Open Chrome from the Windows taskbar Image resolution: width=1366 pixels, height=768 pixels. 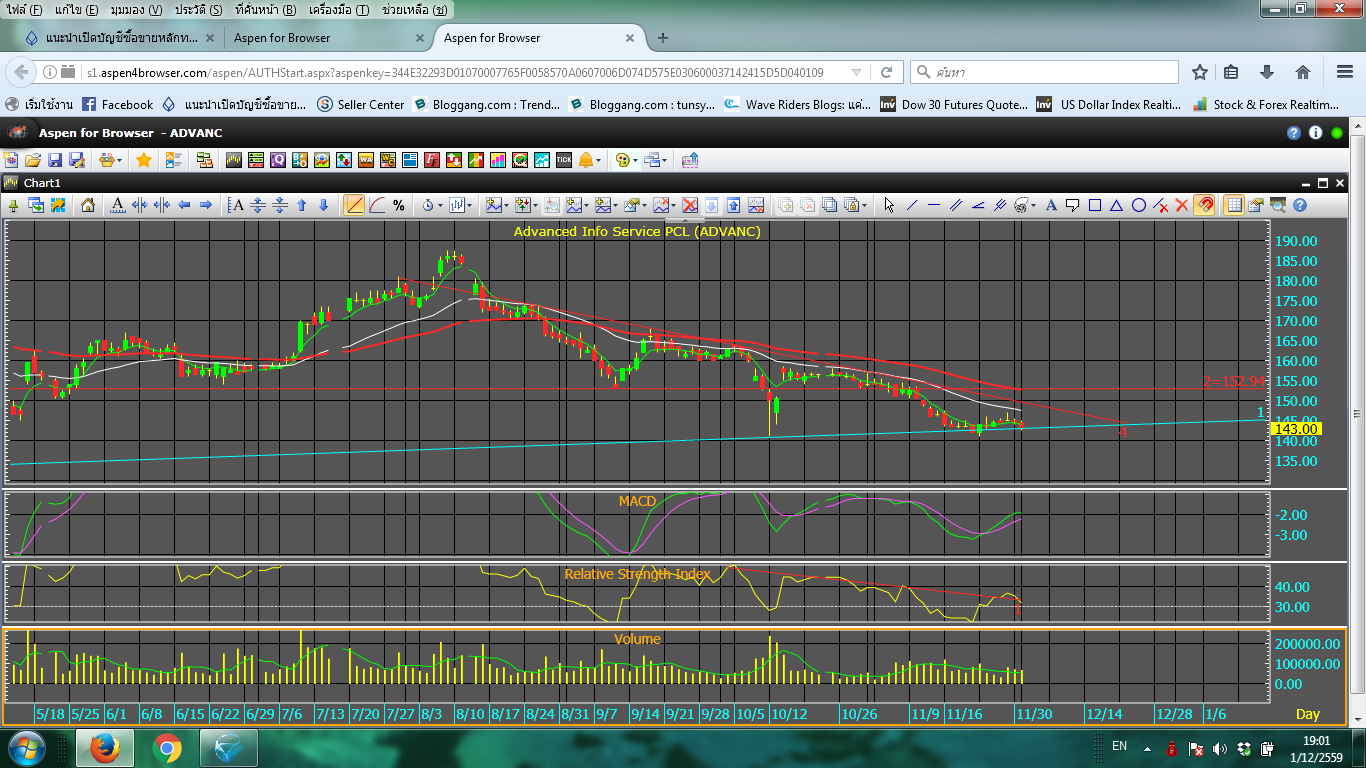pyautogui.click(x=167, y=748)
